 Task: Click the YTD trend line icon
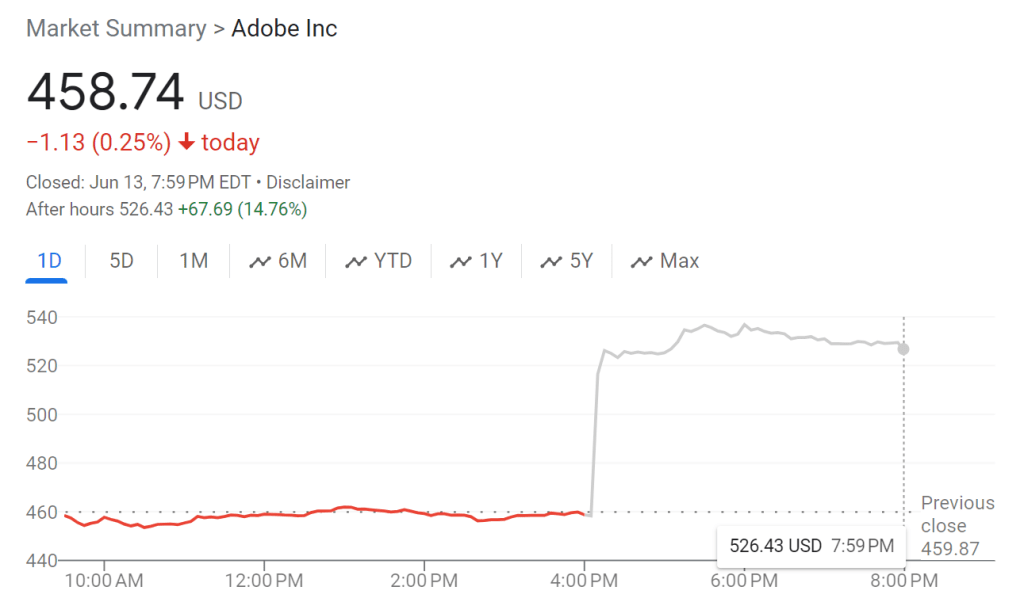tap(356, 262)
